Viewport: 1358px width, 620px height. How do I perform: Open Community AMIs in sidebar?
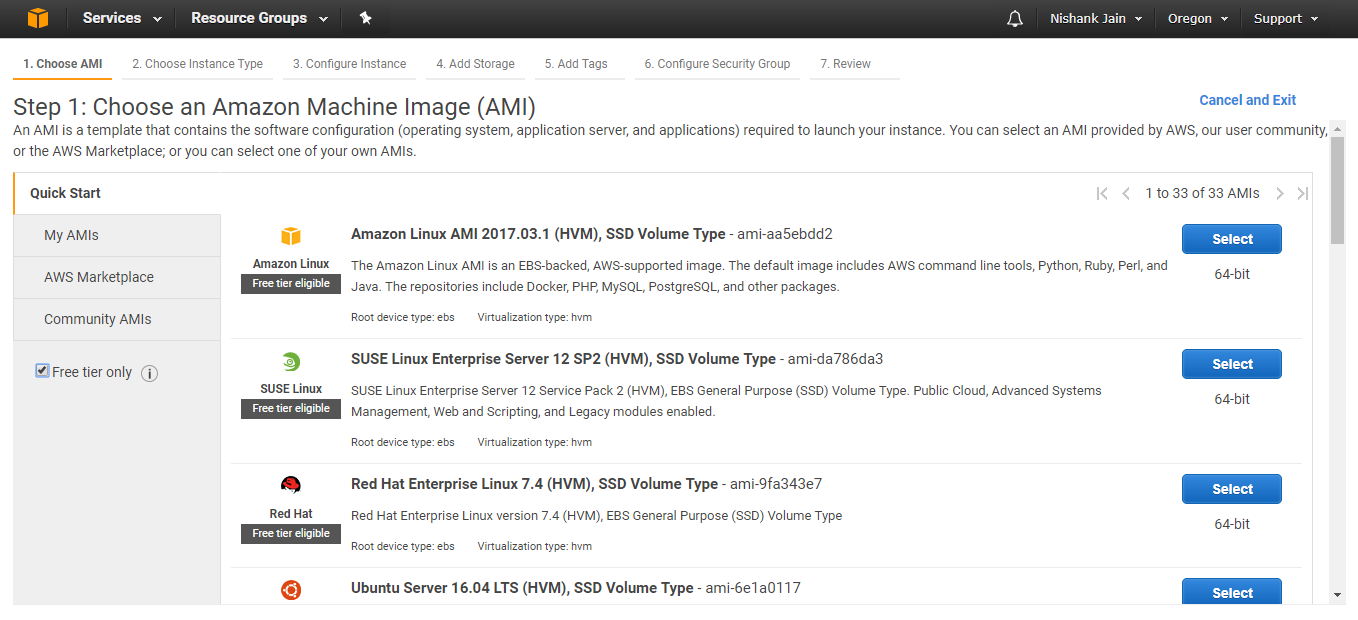point(117,319)
